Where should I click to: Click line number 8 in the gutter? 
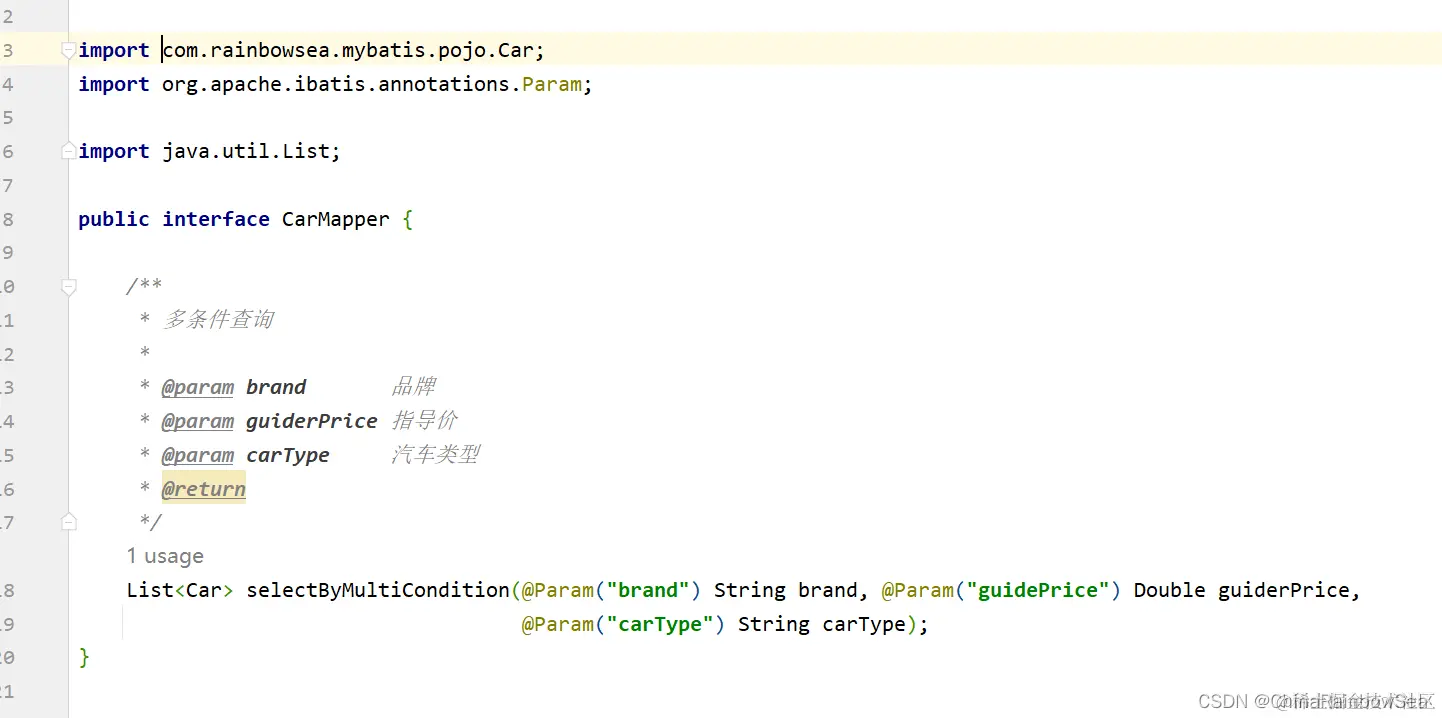8,219
